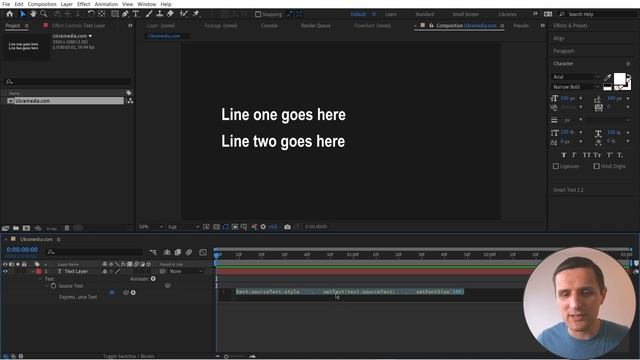Open the Window menu
Image resolution: width=640 pixels, height=360 pixels.
click(x=147, y=4)
